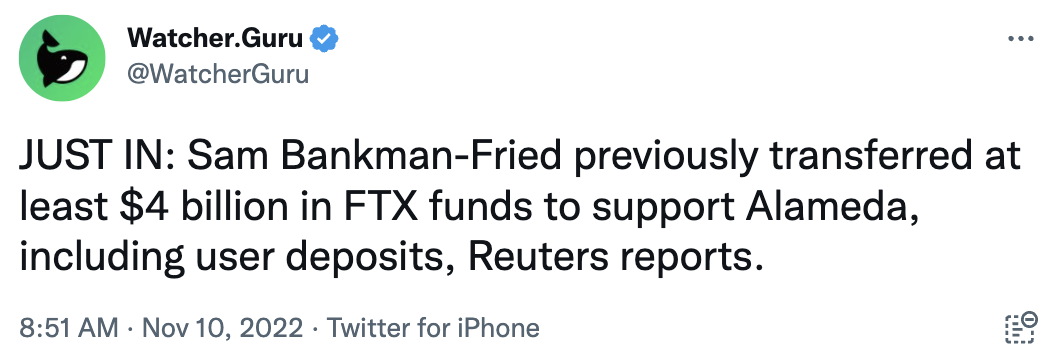Open the Watcher.Guru display name link

click(214, 39)
